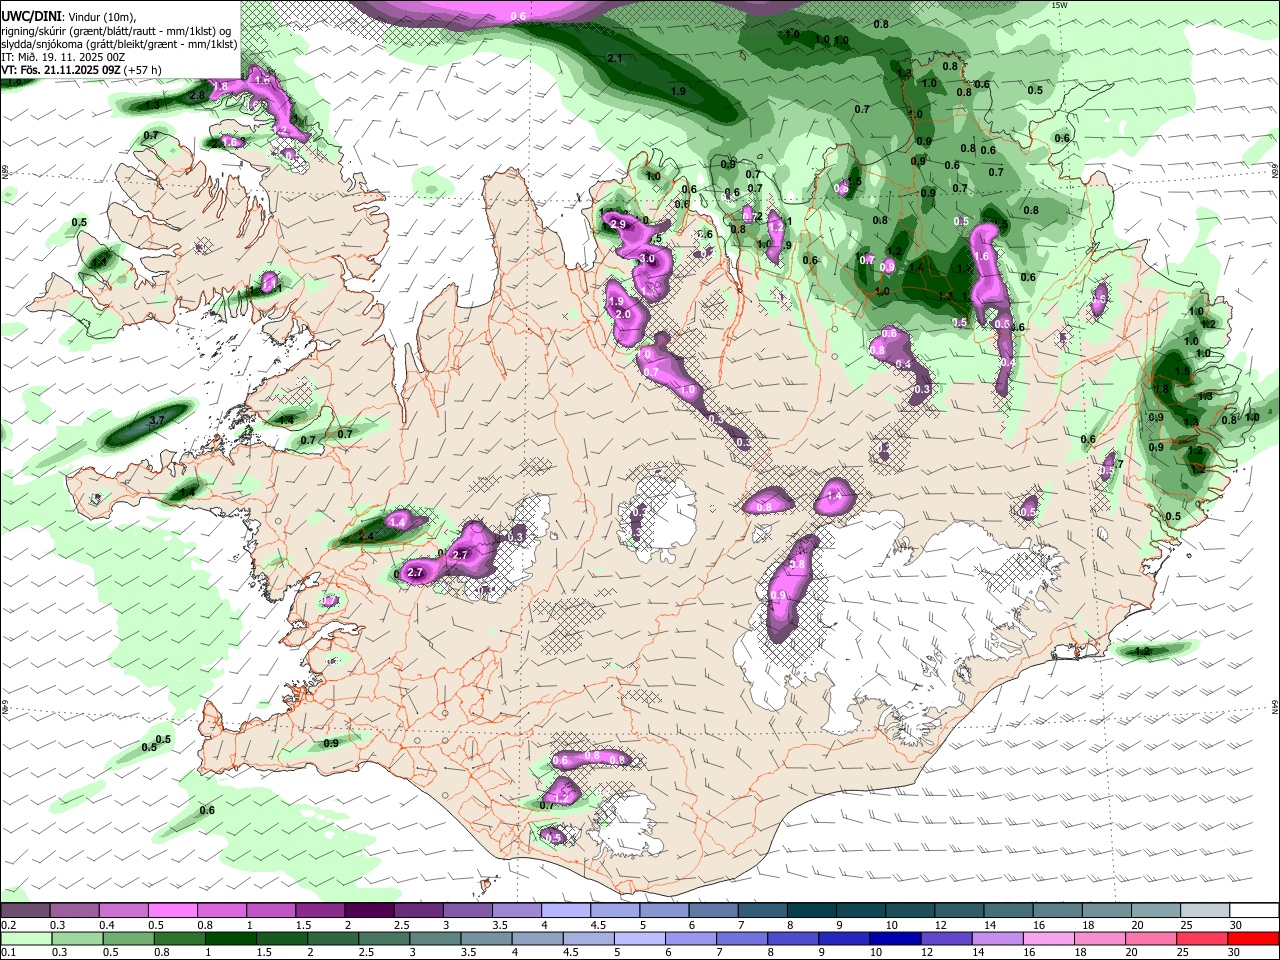Click the UWC/DINI title text
1280x960 pixels.
point(29,17)
